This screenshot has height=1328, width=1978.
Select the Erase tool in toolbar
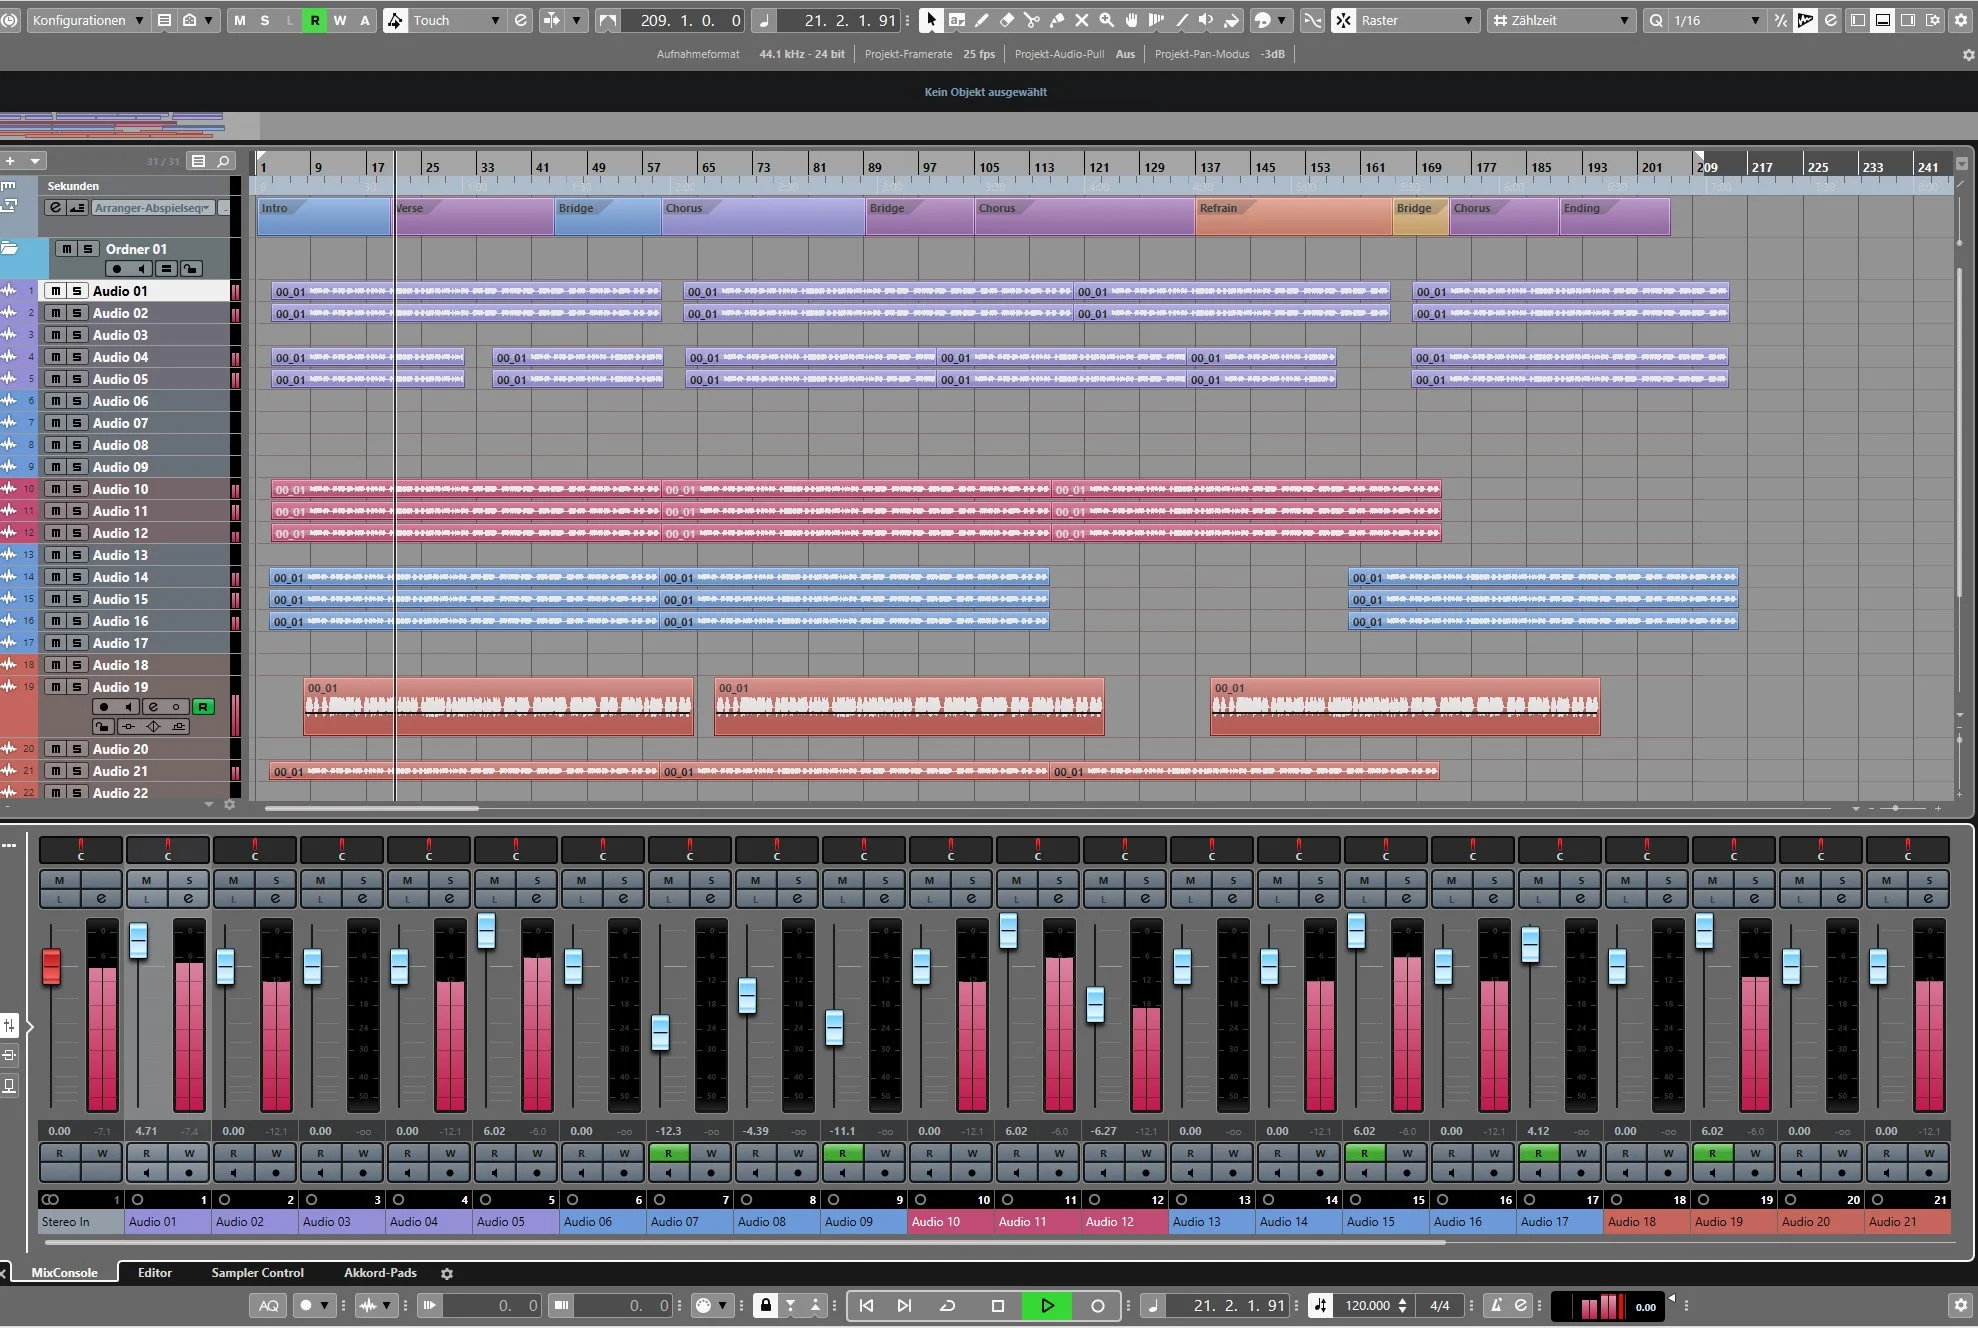[1007, 20]
